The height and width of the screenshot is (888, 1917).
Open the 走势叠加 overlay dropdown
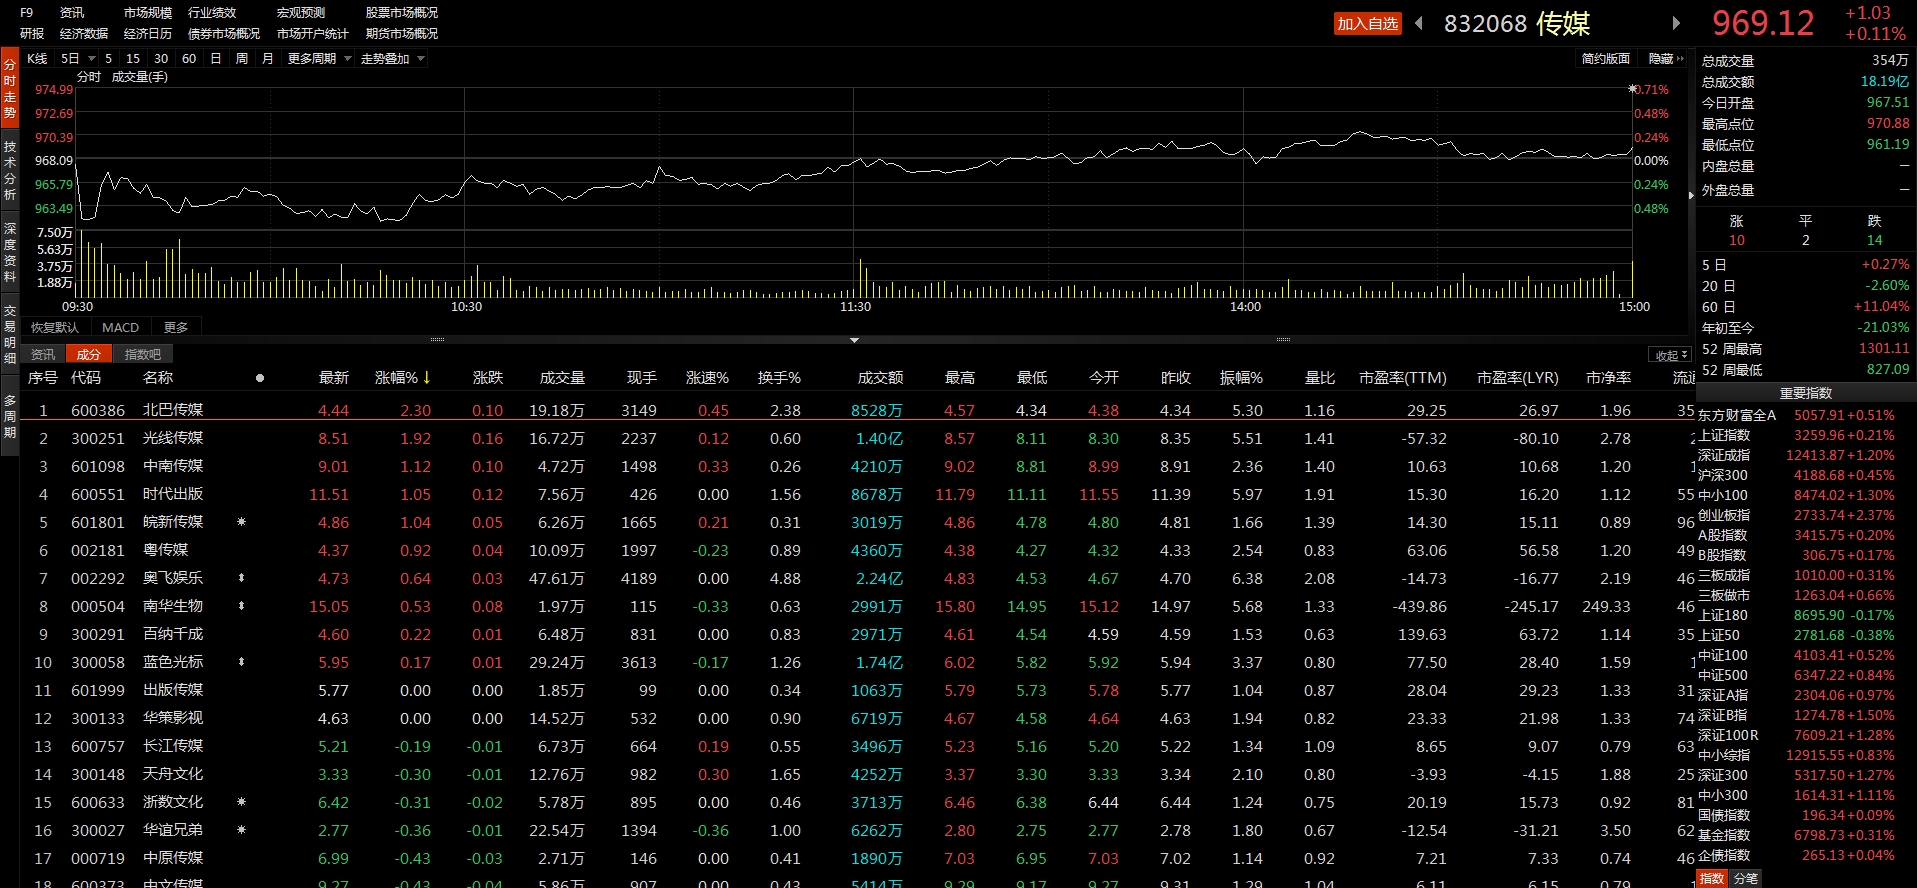click(x=392, y=59)
